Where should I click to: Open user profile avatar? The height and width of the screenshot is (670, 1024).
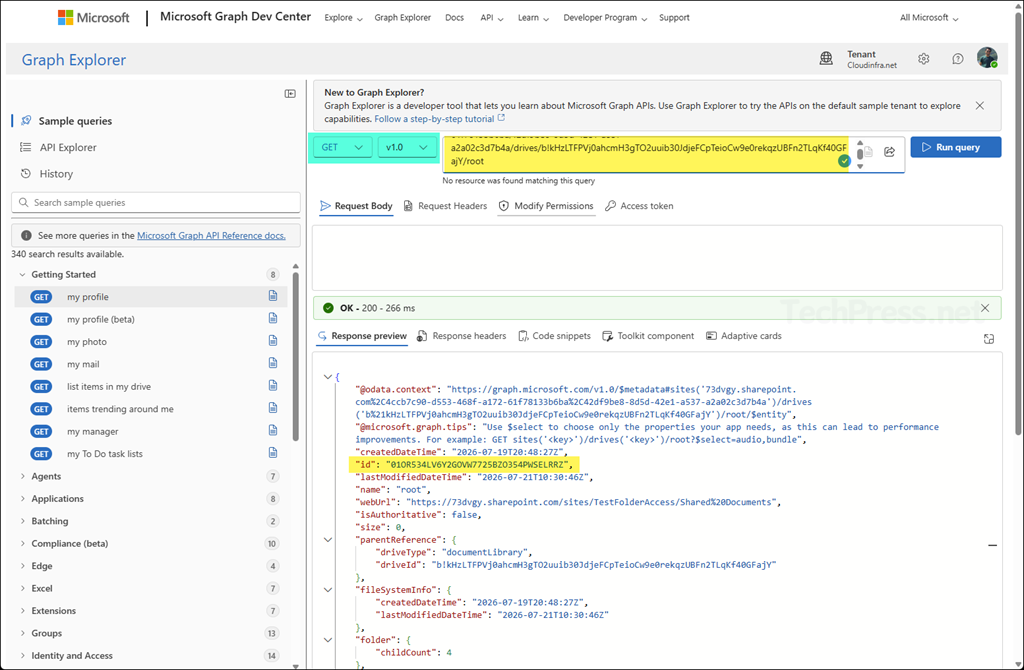coord(987,57)
